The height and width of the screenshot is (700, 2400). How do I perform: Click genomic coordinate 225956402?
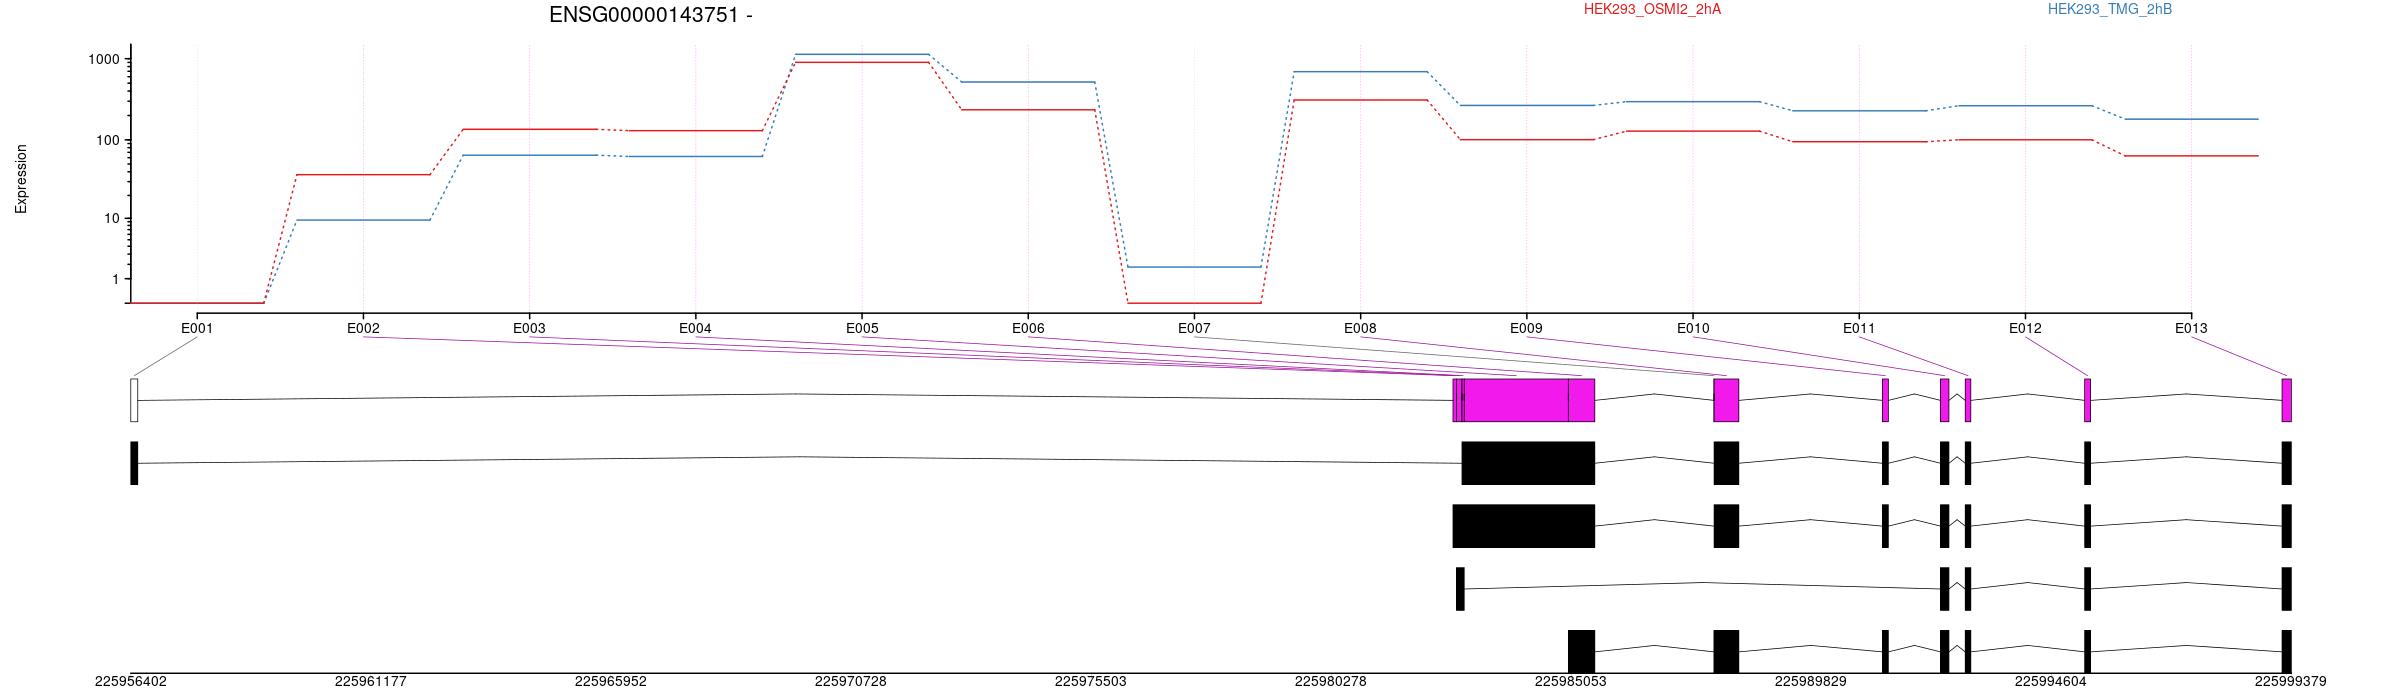(131, 682)
